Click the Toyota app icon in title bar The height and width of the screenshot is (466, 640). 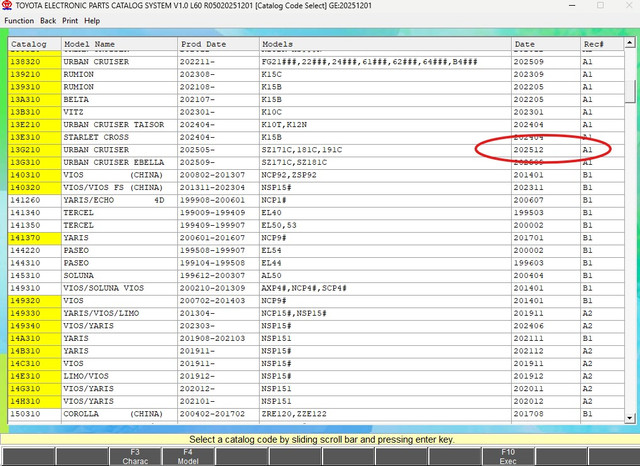[7, 5]
